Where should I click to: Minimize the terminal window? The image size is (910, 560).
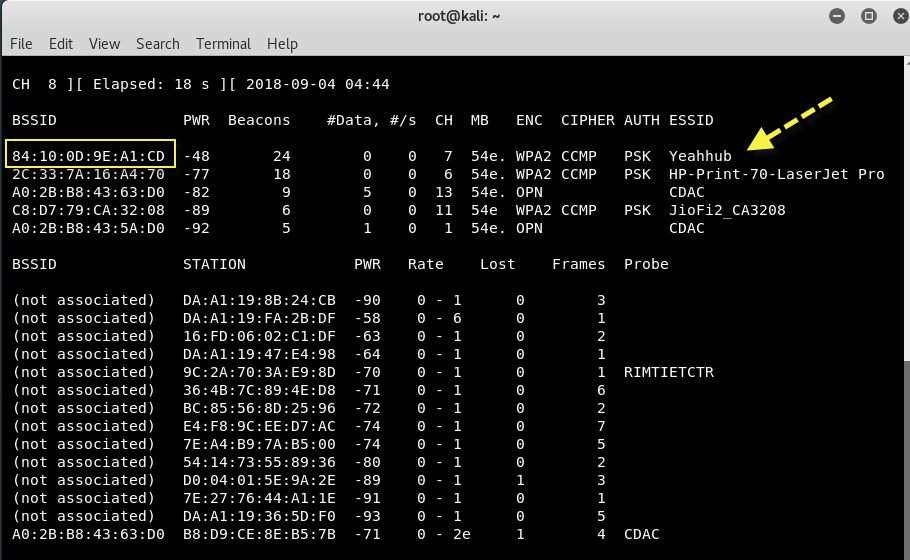click(x=837, y=16)
